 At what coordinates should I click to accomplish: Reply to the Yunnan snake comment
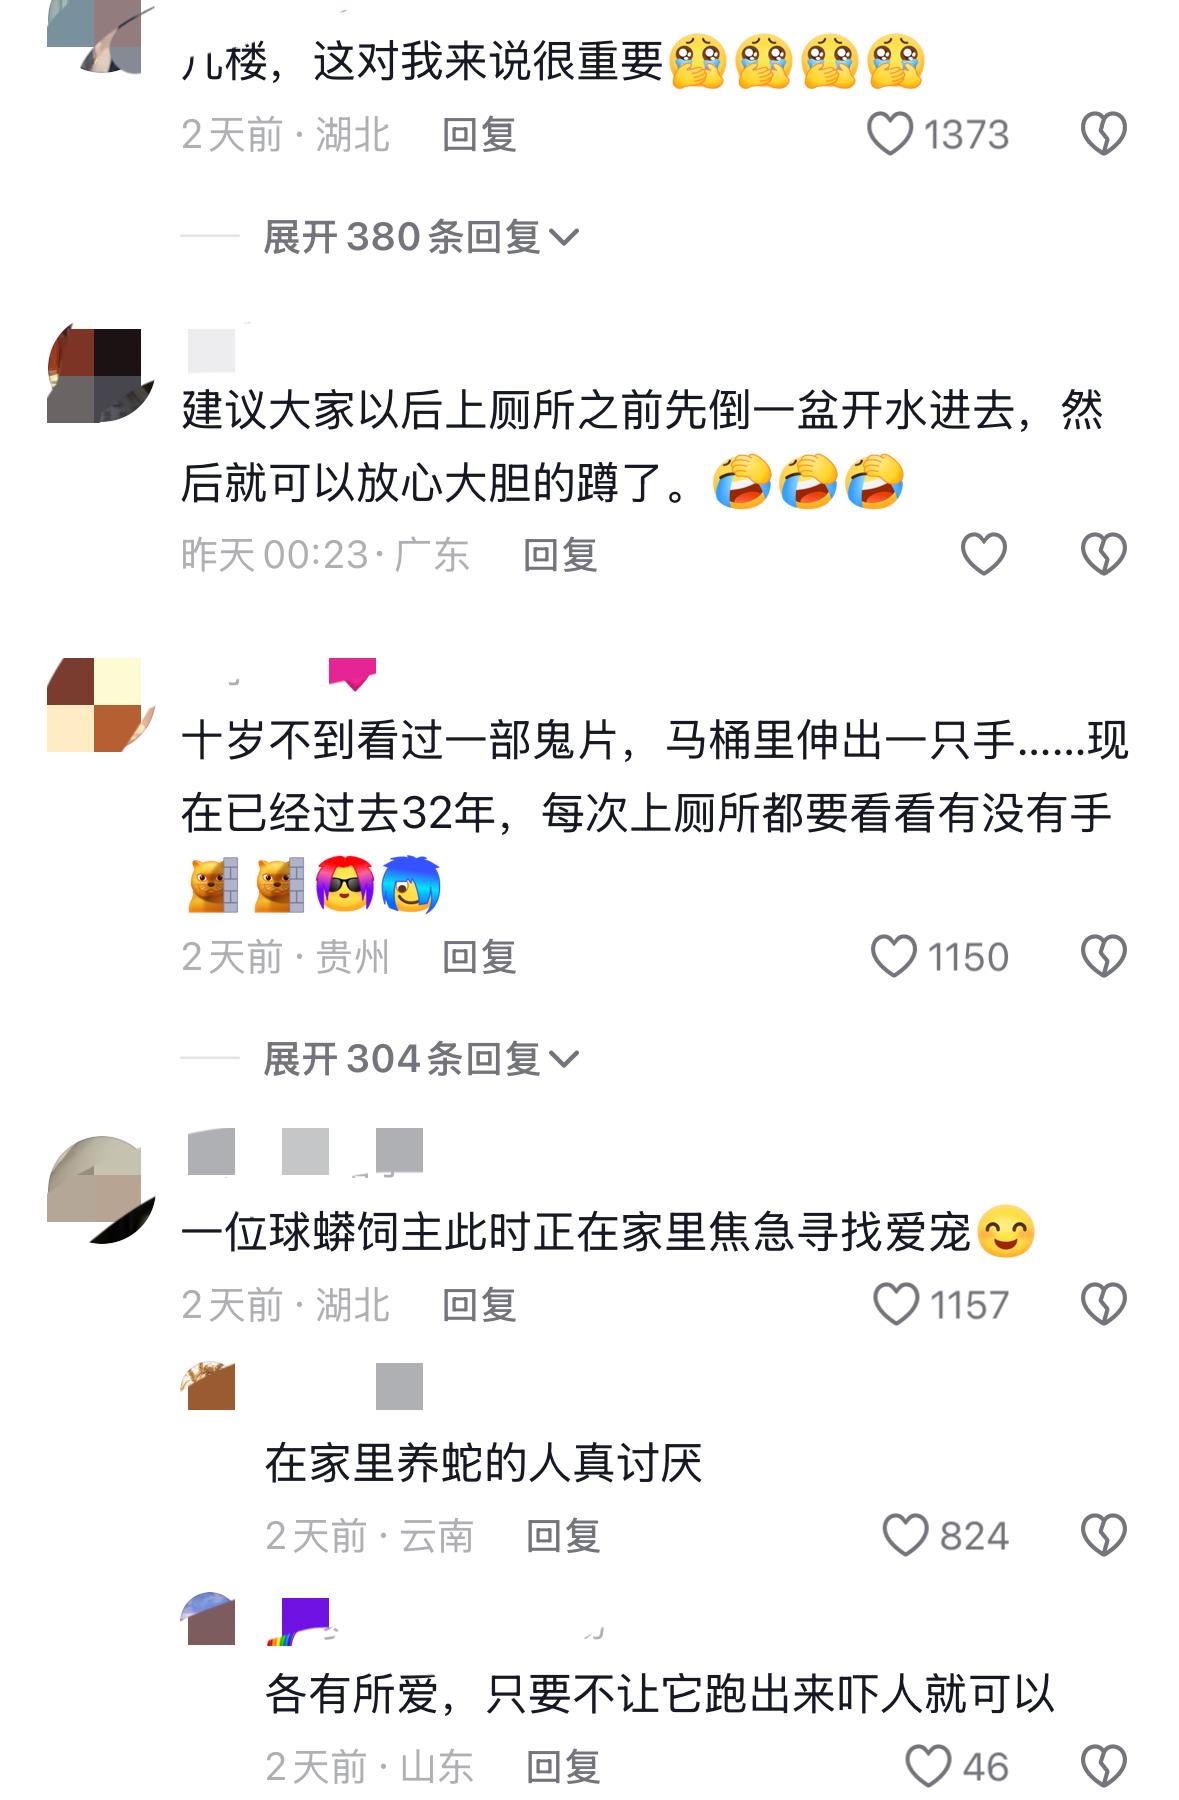[563, 1536]
